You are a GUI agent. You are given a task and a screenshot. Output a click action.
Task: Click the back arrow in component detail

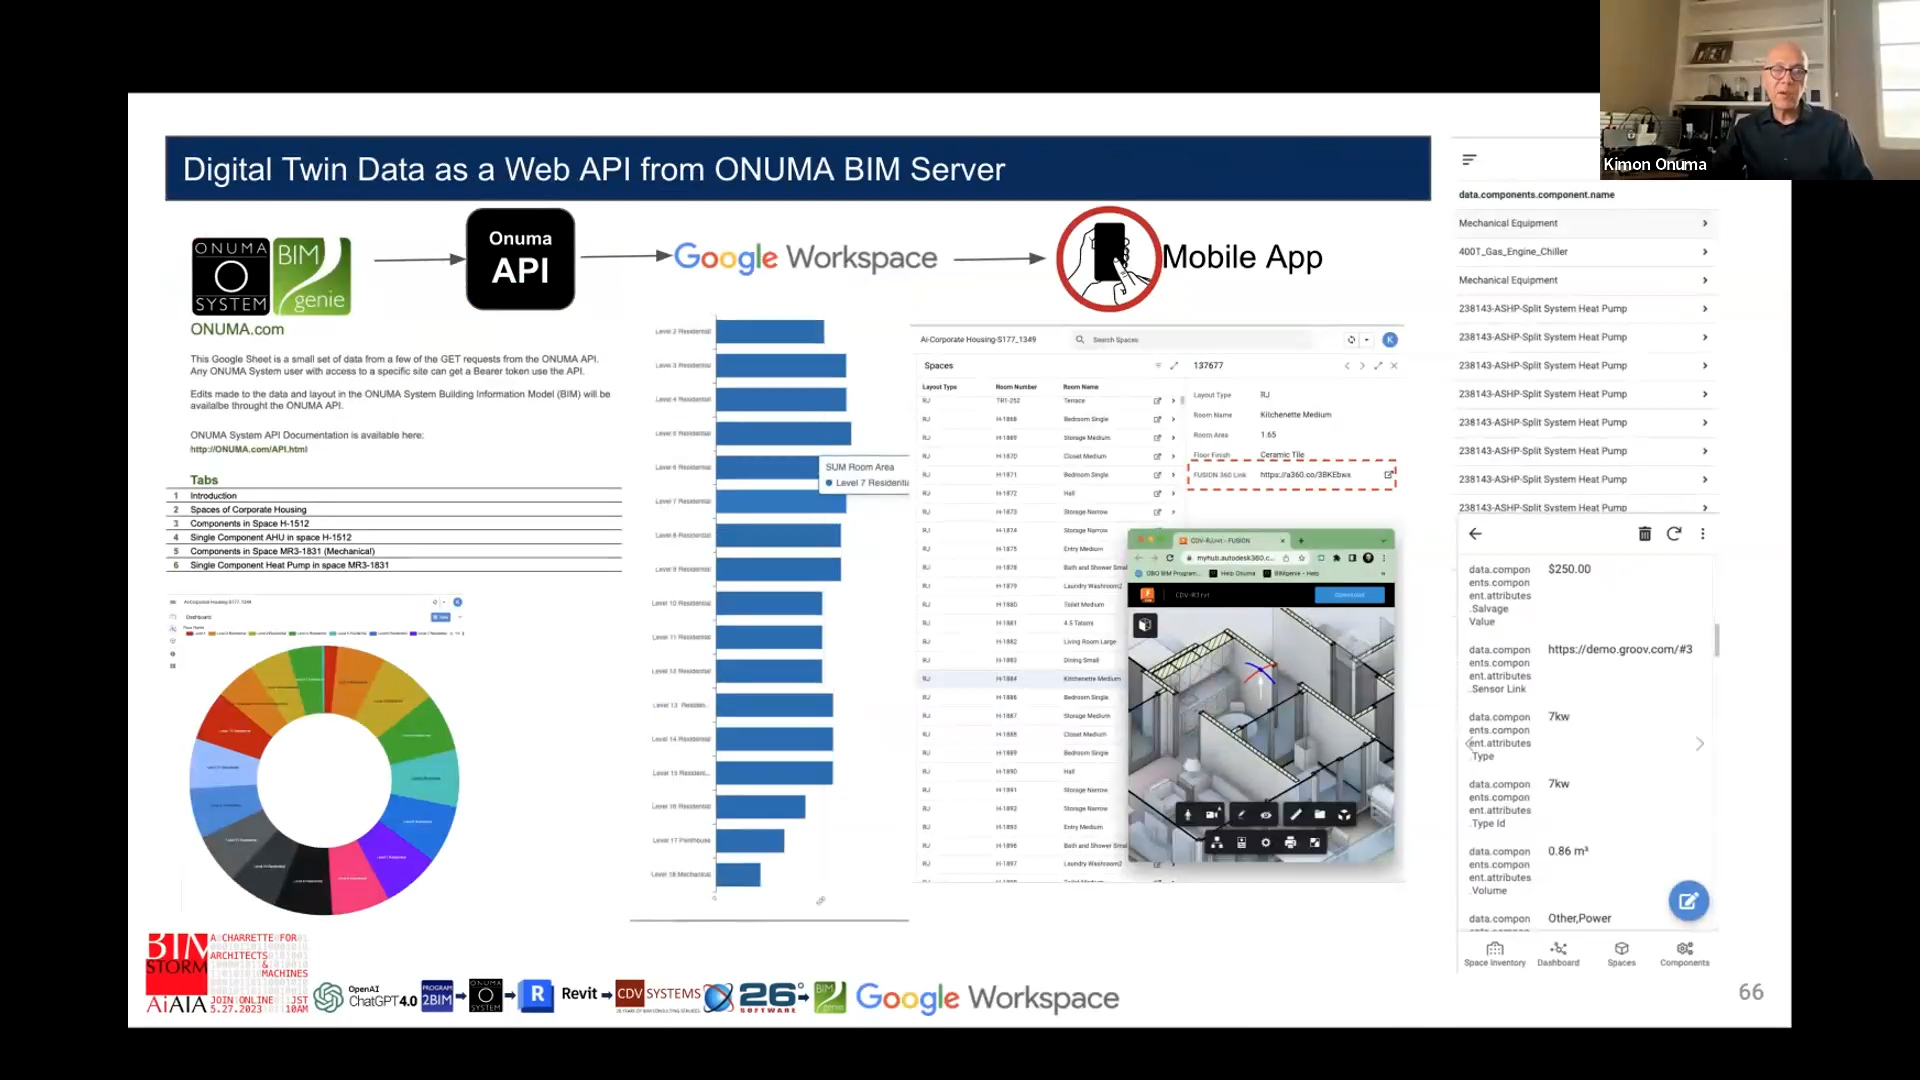coord(1475,534)
